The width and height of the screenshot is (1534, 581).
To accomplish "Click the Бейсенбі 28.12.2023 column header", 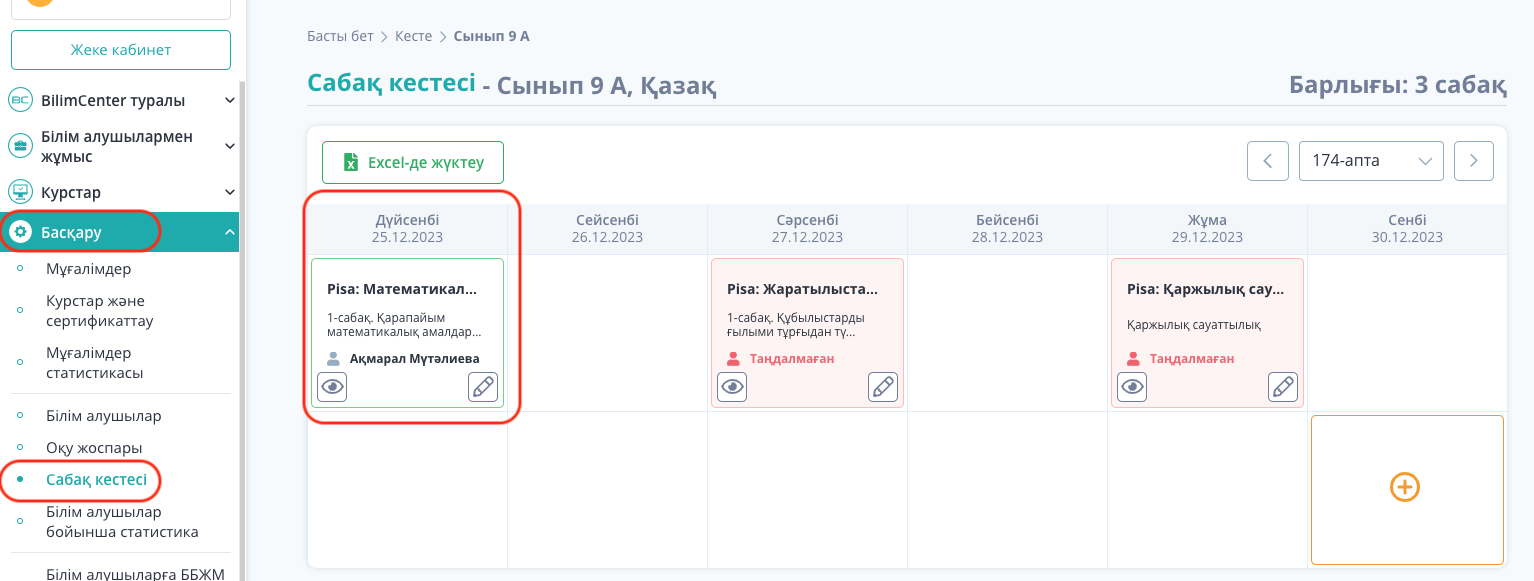I will point(1007,229).
